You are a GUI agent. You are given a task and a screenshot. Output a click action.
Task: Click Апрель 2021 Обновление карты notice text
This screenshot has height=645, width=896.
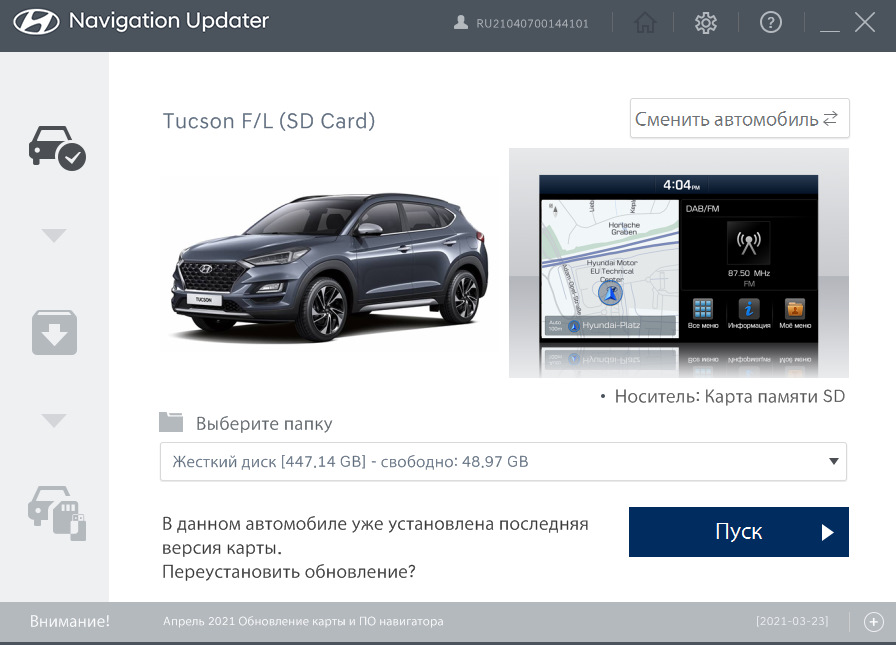click(303, 622)
